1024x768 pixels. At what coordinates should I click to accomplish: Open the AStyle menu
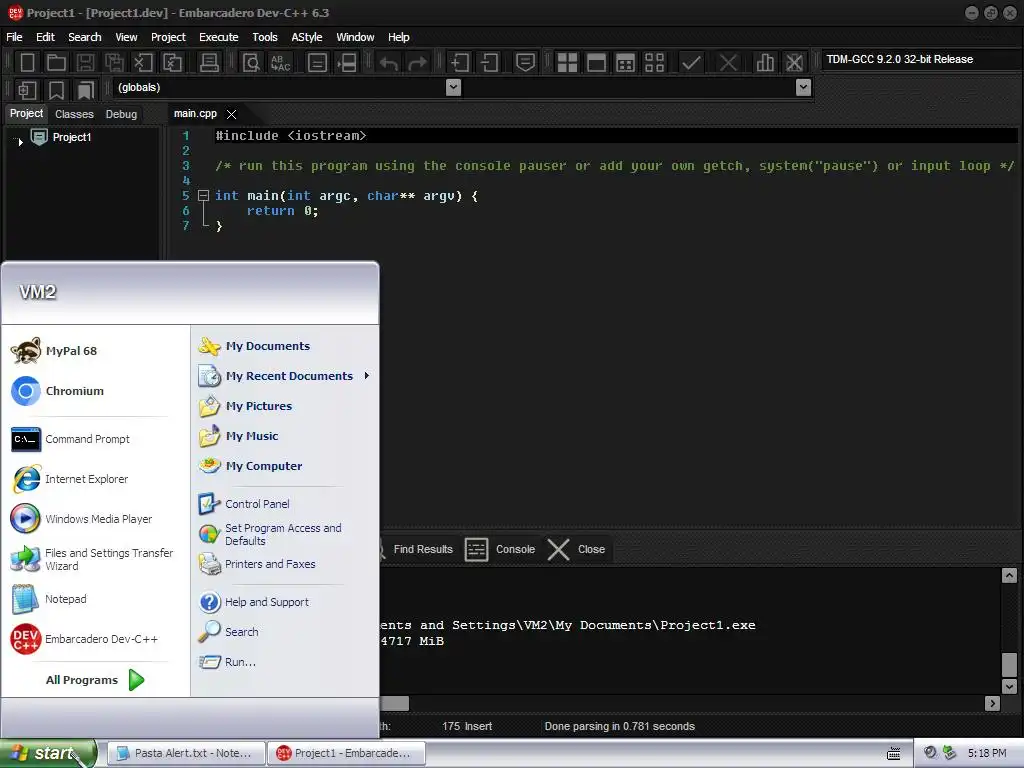(x=307, y=37)
